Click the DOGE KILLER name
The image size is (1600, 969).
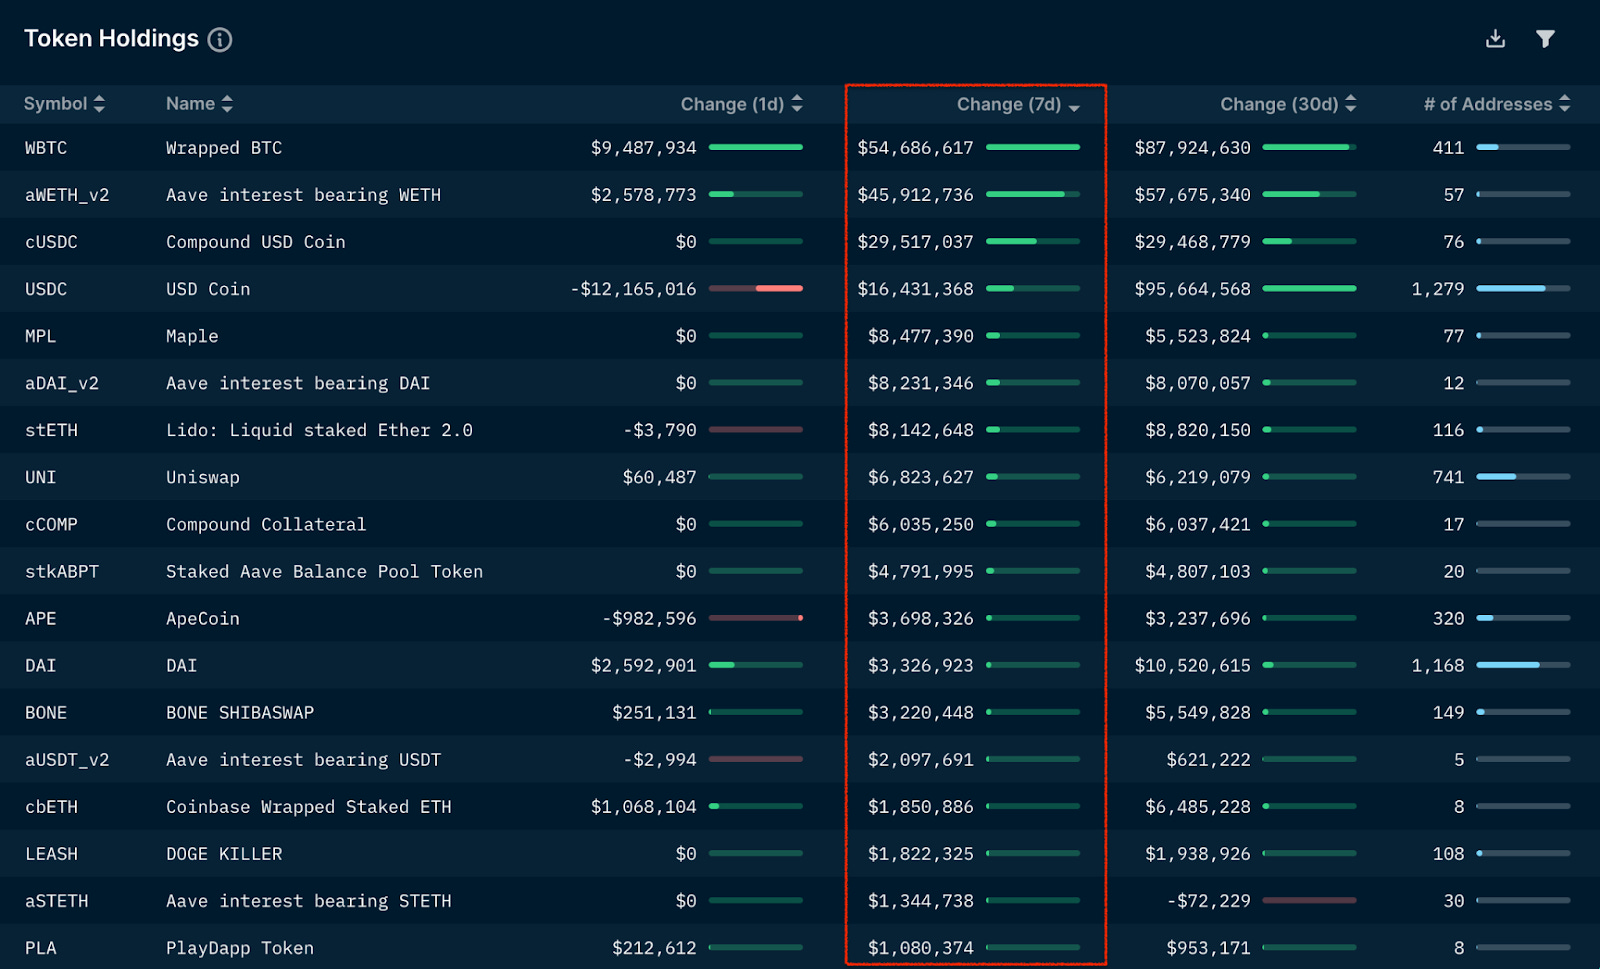[x=224, y=853]
